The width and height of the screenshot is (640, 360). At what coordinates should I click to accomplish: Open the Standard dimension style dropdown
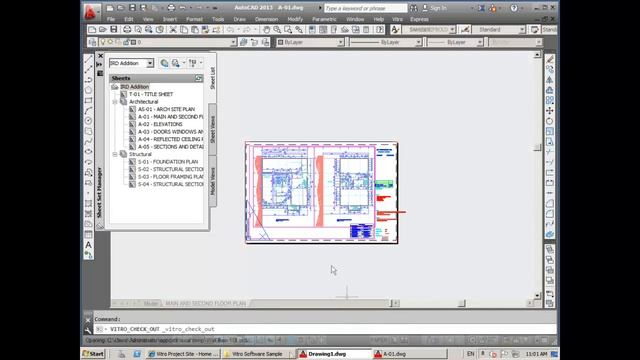tap(522, 29)
